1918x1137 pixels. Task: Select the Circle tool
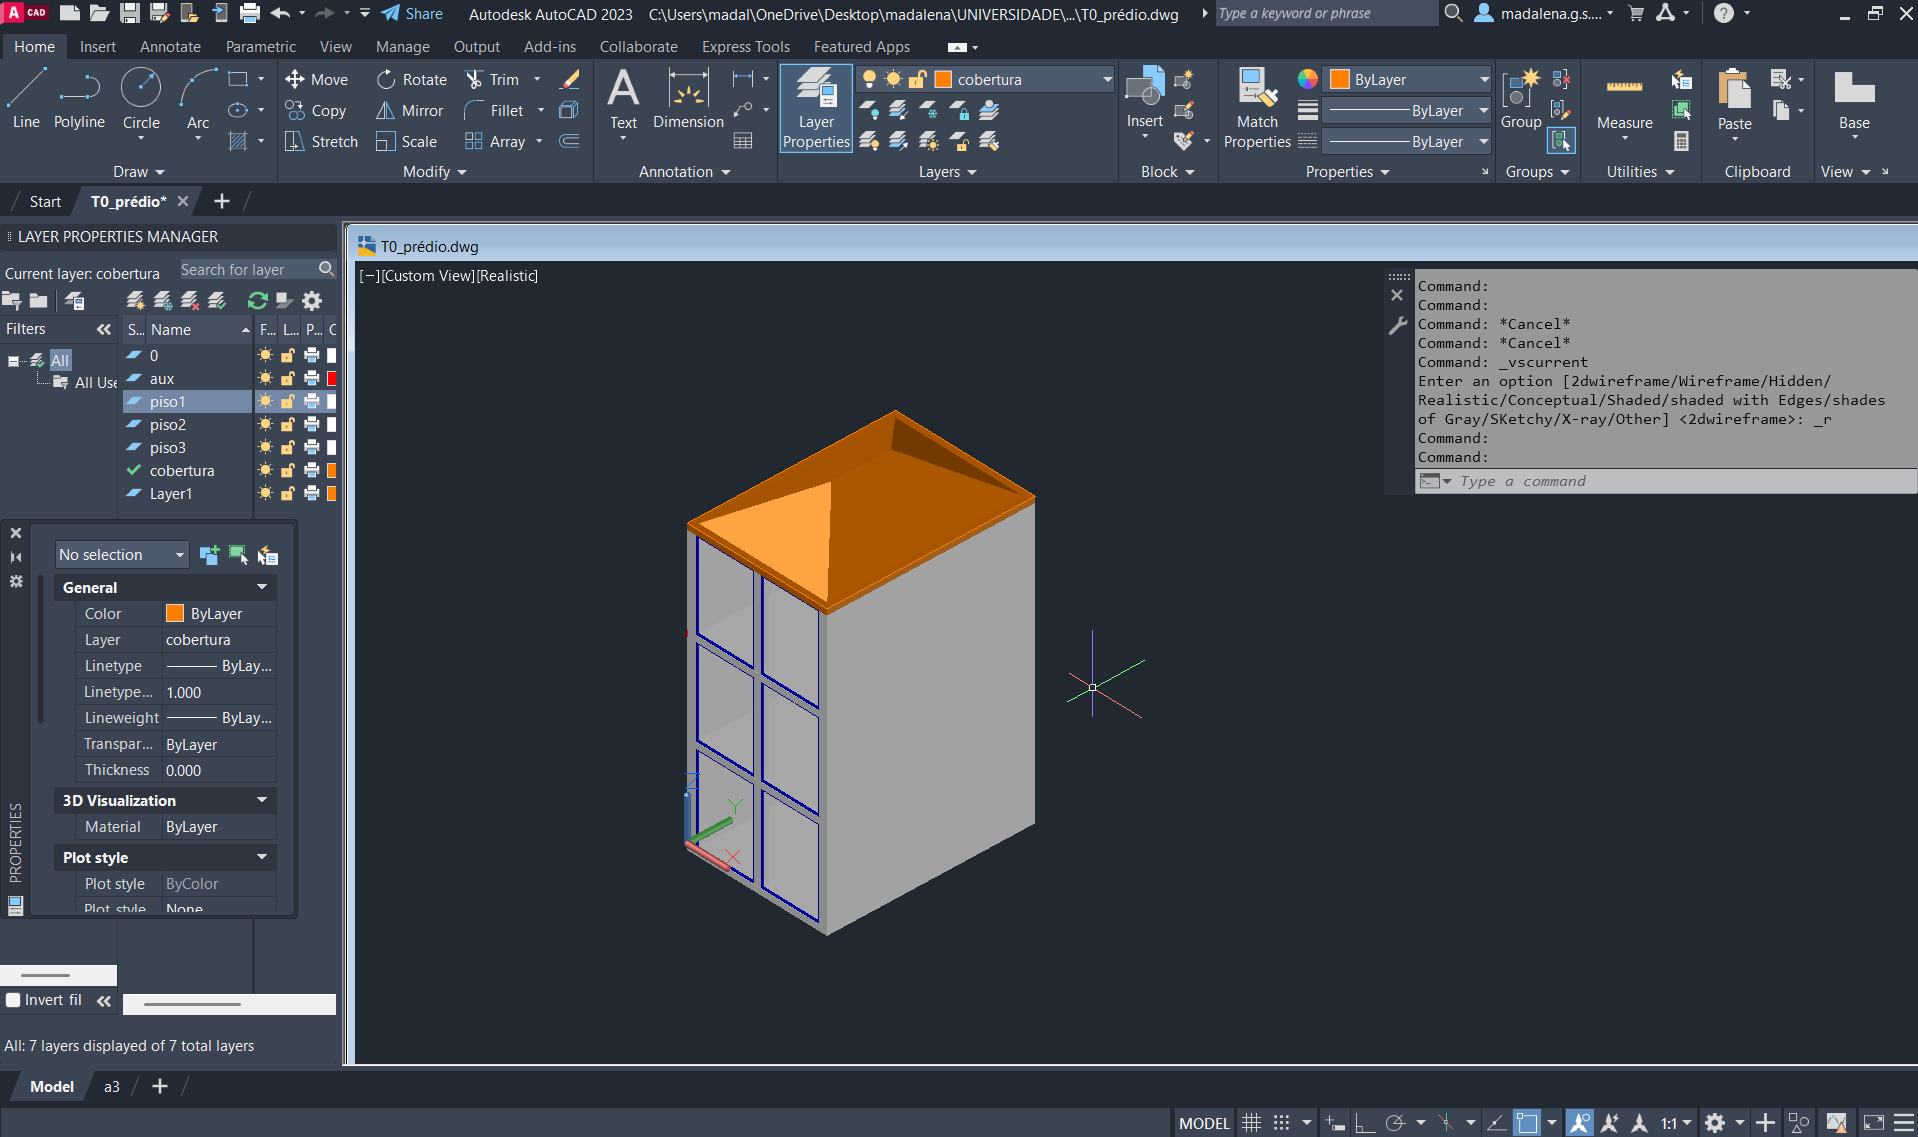pos(141,99)
